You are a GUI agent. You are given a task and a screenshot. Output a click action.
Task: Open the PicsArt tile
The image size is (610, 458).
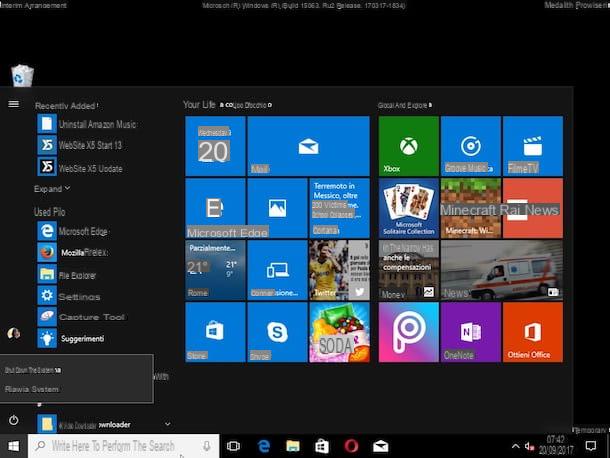pos(408,332)
